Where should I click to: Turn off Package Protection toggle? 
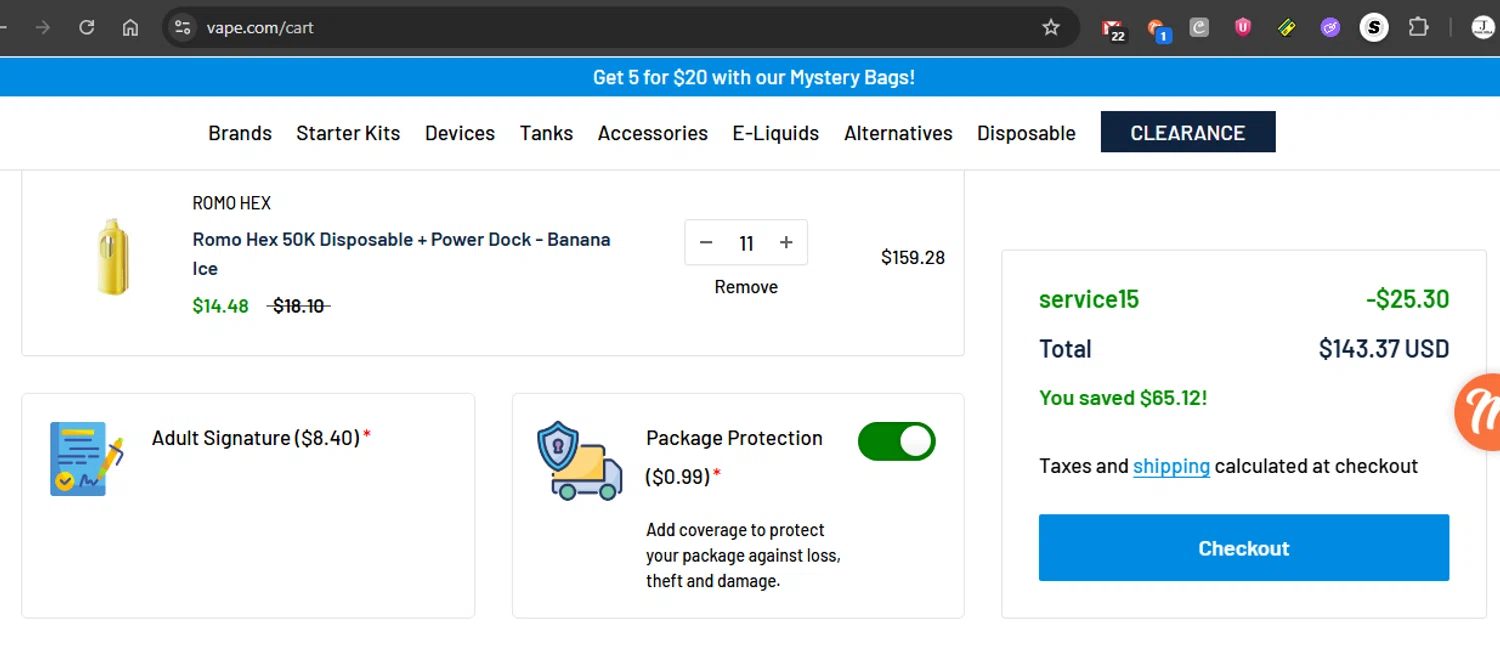pyautogui.click(x=896, y=441)
